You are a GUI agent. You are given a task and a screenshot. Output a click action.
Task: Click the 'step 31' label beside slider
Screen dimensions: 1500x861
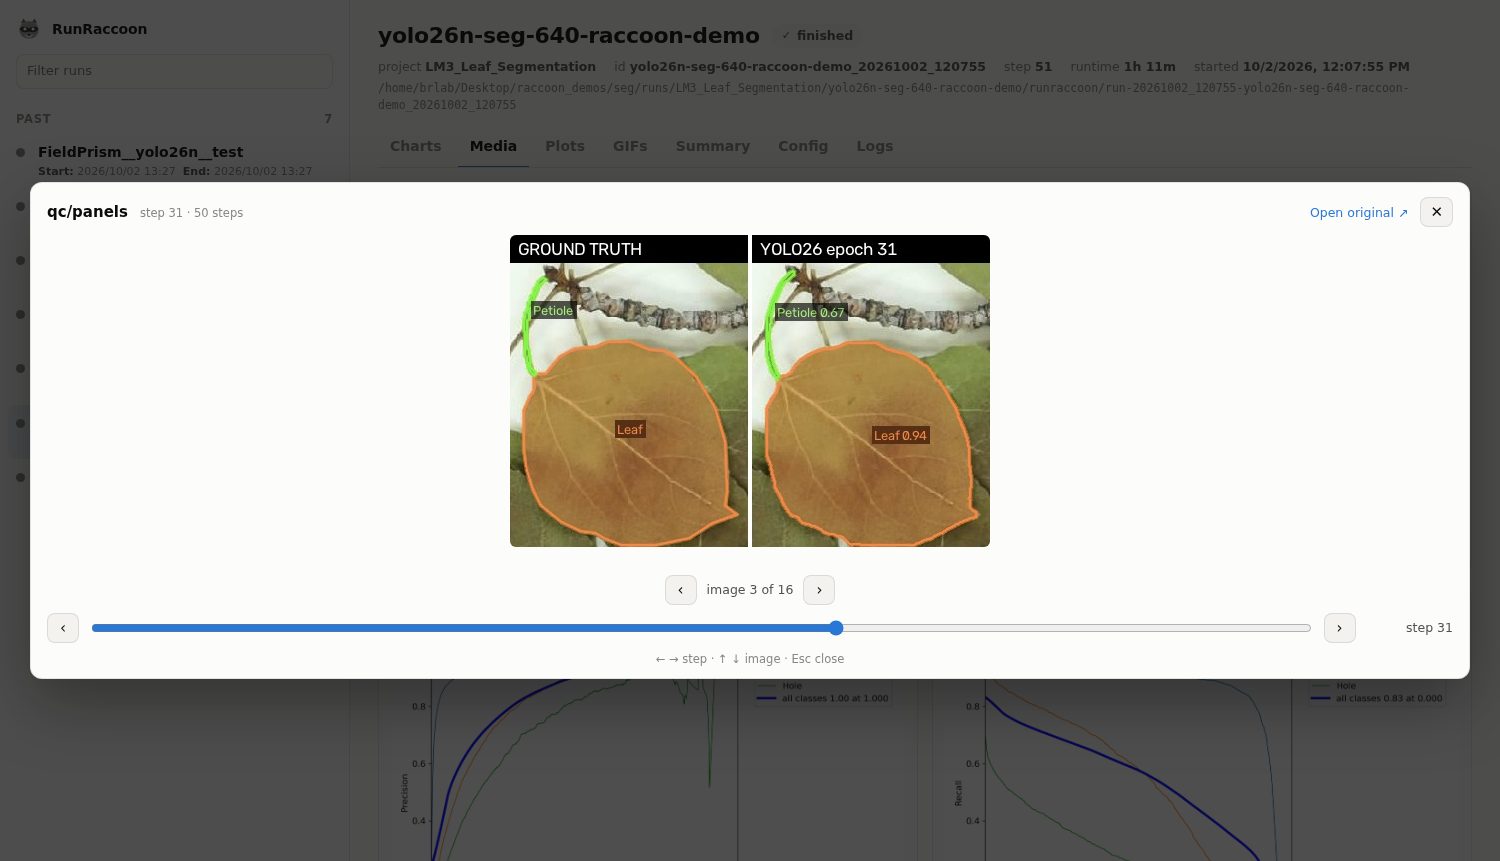1429,628
